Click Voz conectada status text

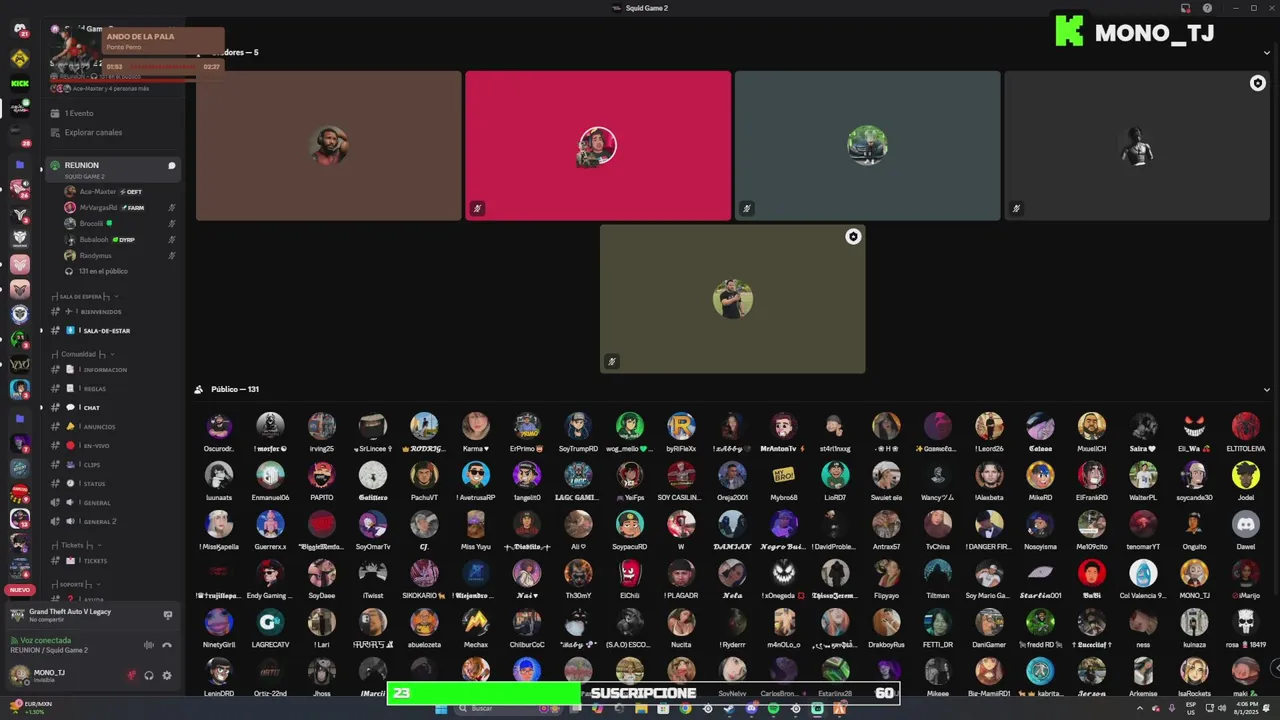coord(45,640)
